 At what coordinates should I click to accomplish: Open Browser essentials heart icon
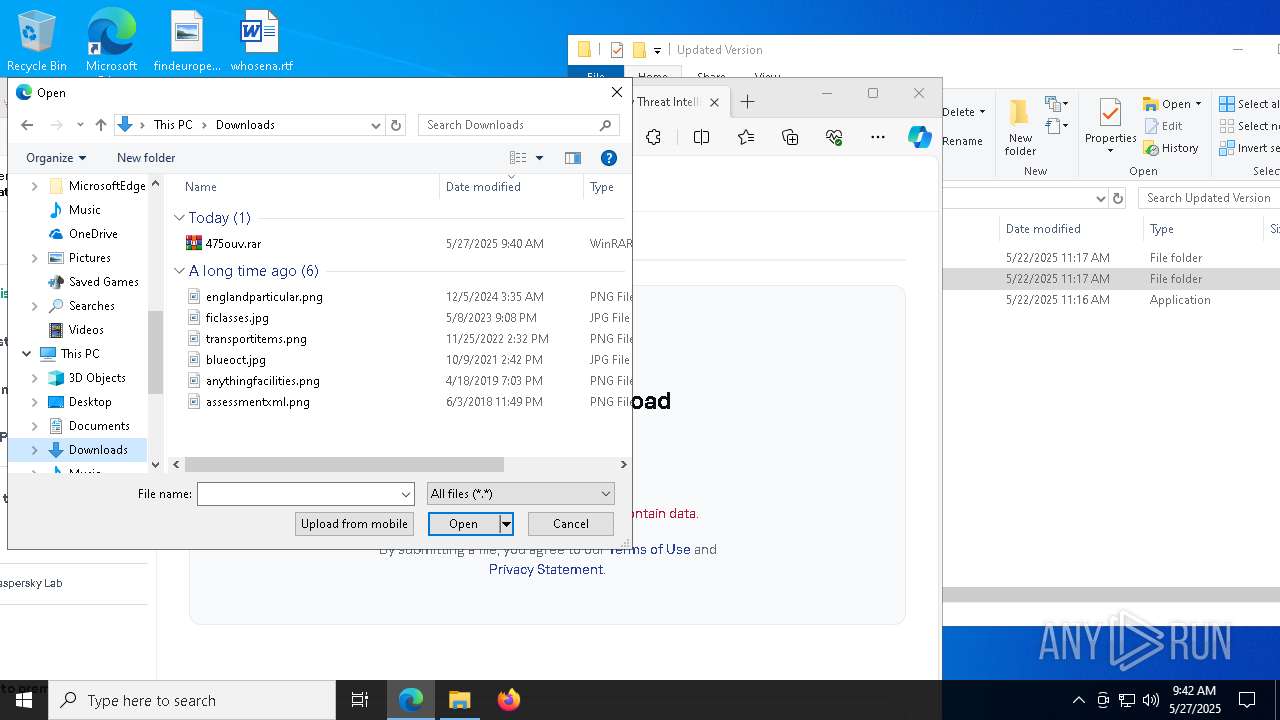pos(834,137)
